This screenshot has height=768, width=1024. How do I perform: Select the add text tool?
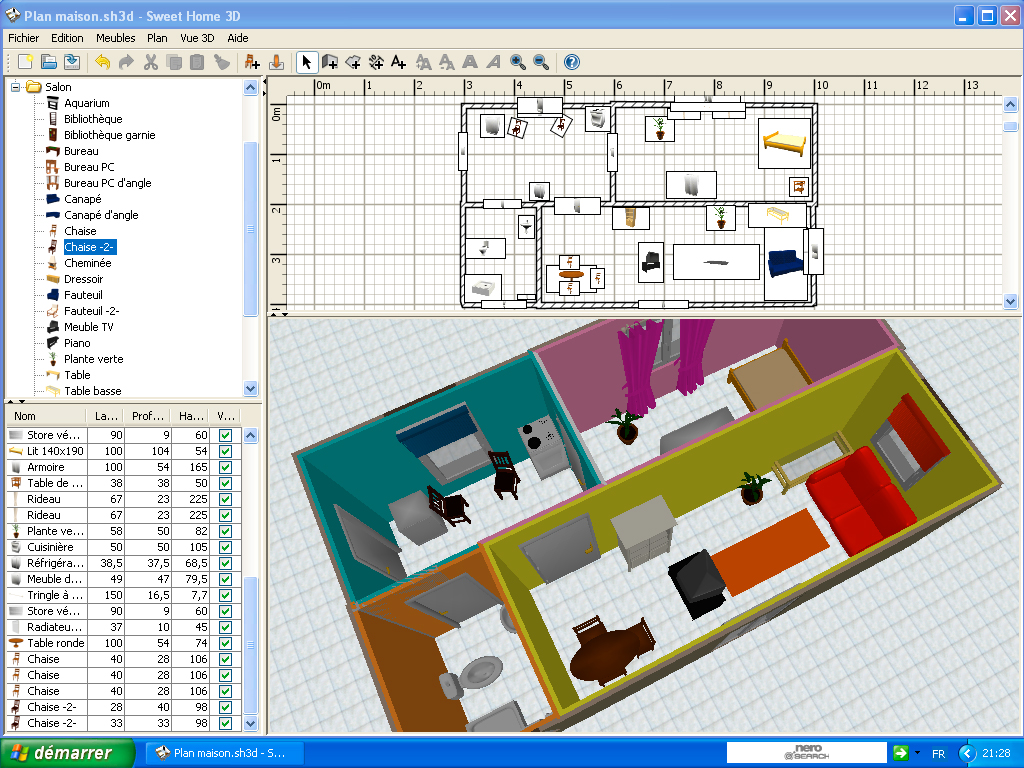pos(398,62)
